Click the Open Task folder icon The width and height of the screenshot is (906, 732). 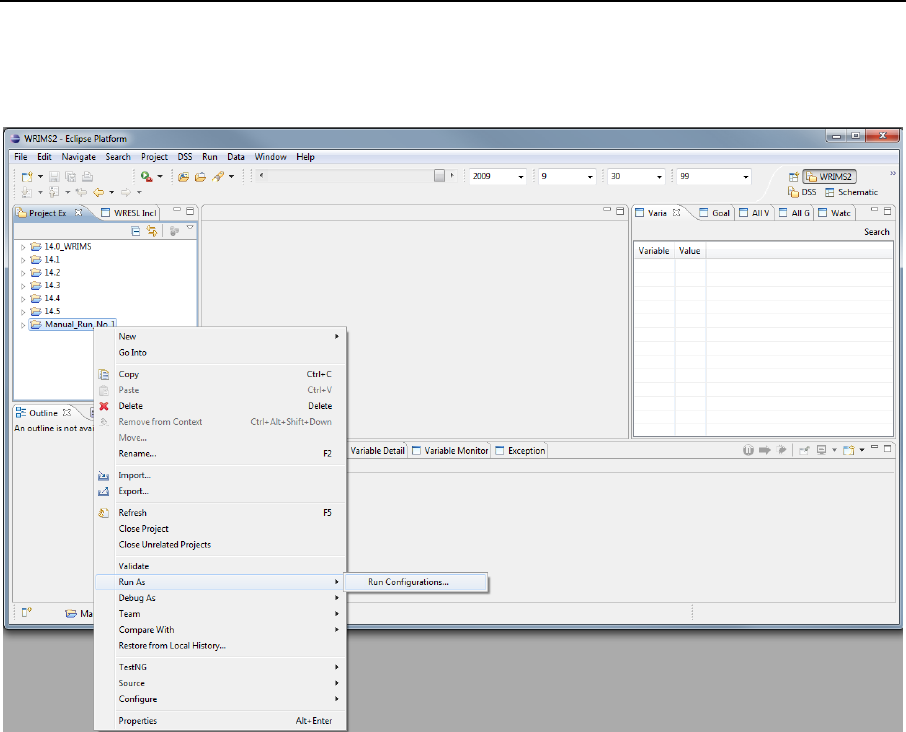pyautogui.click(x=200, y=177)
